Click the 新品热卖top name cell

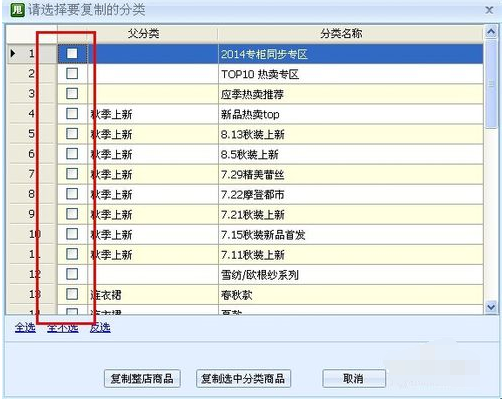[x=351, y=114]
